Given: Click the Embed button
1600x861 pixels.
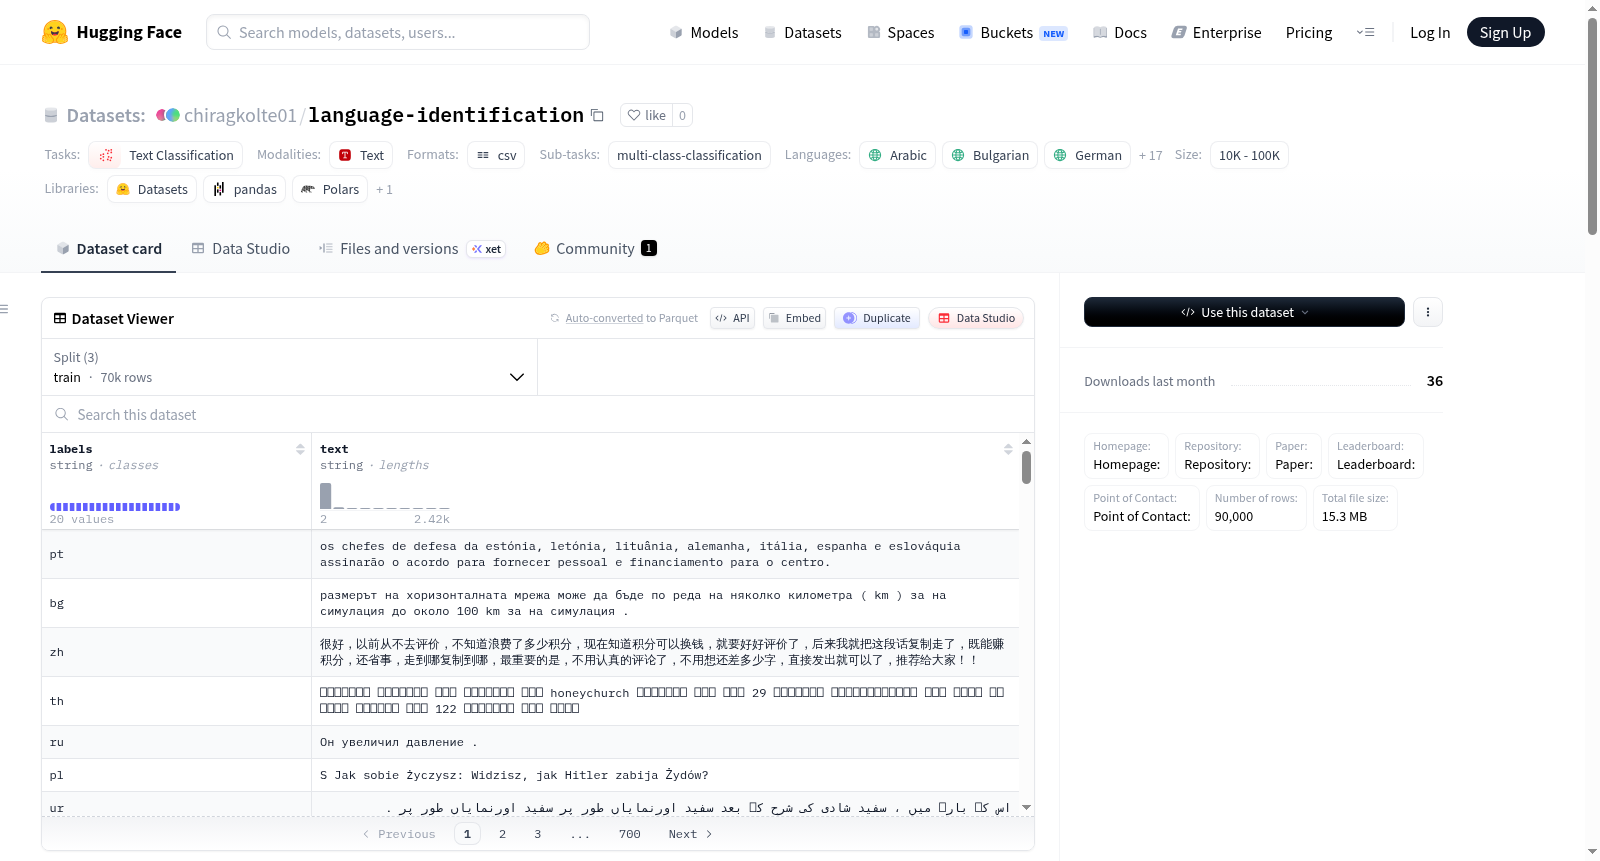Looking at the screenshot, I should [x=794, y=318].
